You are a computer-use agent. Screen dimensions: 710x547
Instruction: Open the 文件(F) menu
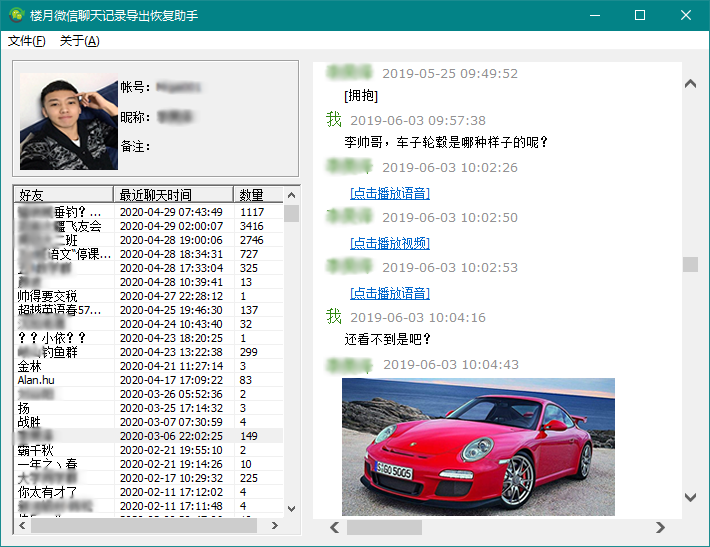tap(27, 41)
